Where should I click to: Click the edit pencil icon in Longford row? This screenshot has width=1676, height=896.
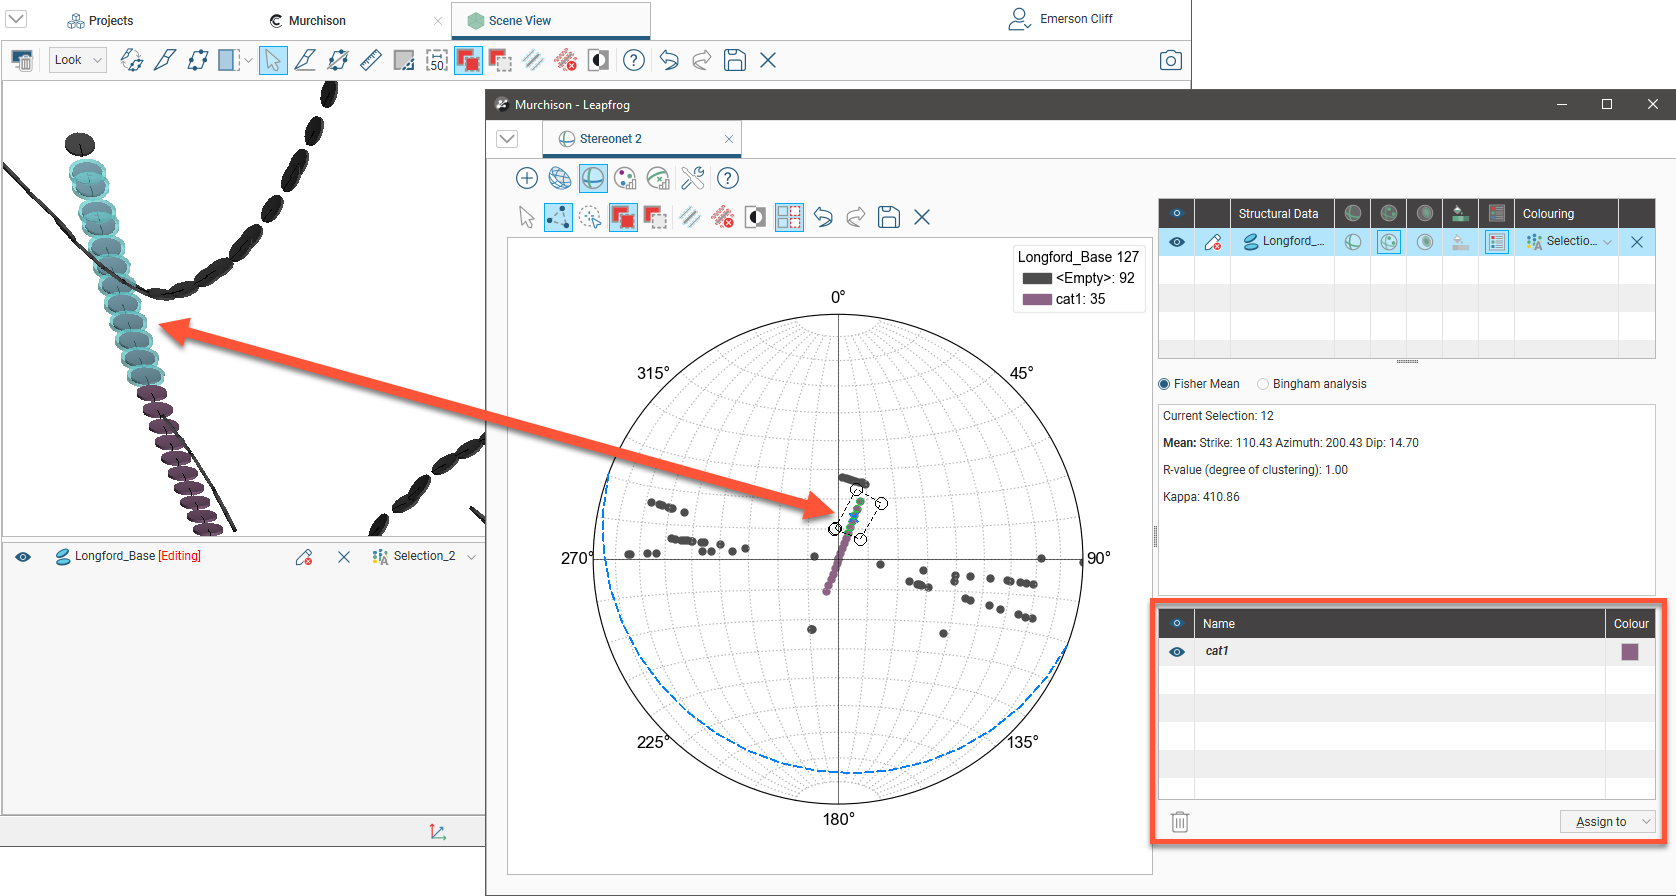click(1213, 242)
